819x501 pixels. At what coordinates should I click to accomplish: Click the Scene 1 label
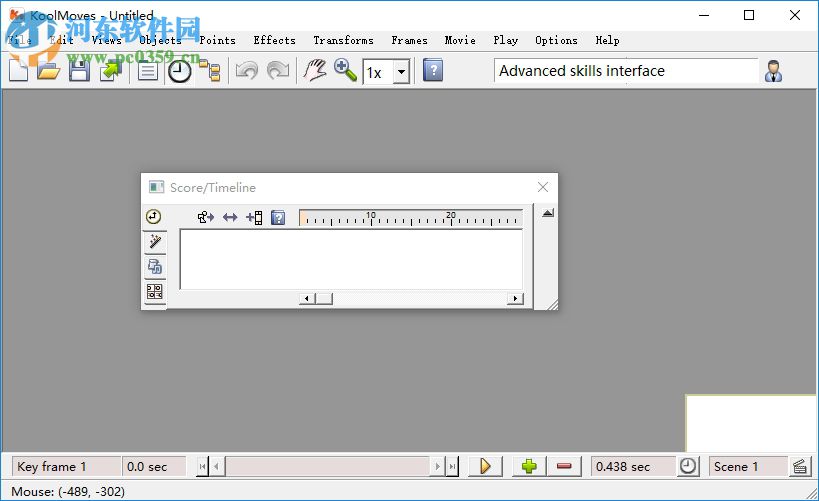coord(747,467)
